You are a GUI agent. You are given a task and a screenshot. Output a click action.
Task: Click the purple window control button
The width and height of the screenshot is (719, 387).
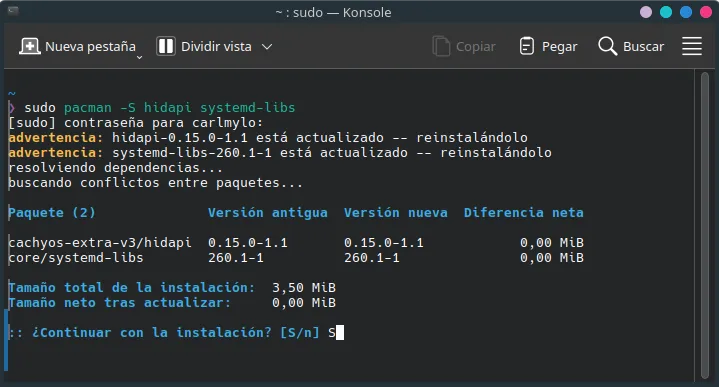[x=646, y=12]
